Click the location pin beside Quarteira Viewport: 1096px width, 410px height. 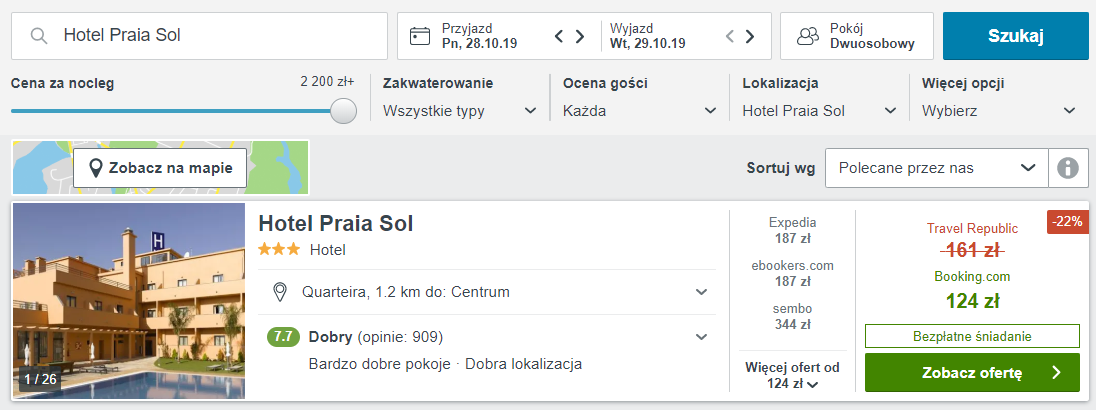[x=280, y=292]
